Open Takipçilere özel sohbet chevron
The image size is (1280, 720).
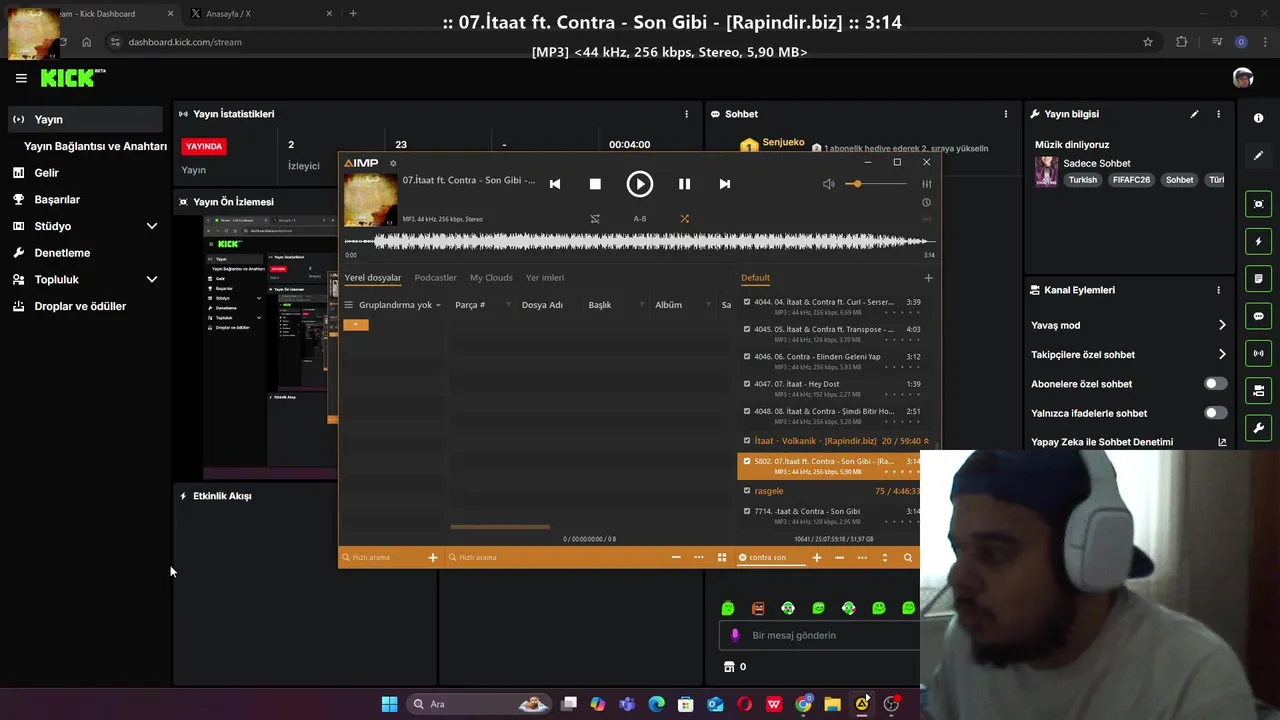click(1222, 354)
